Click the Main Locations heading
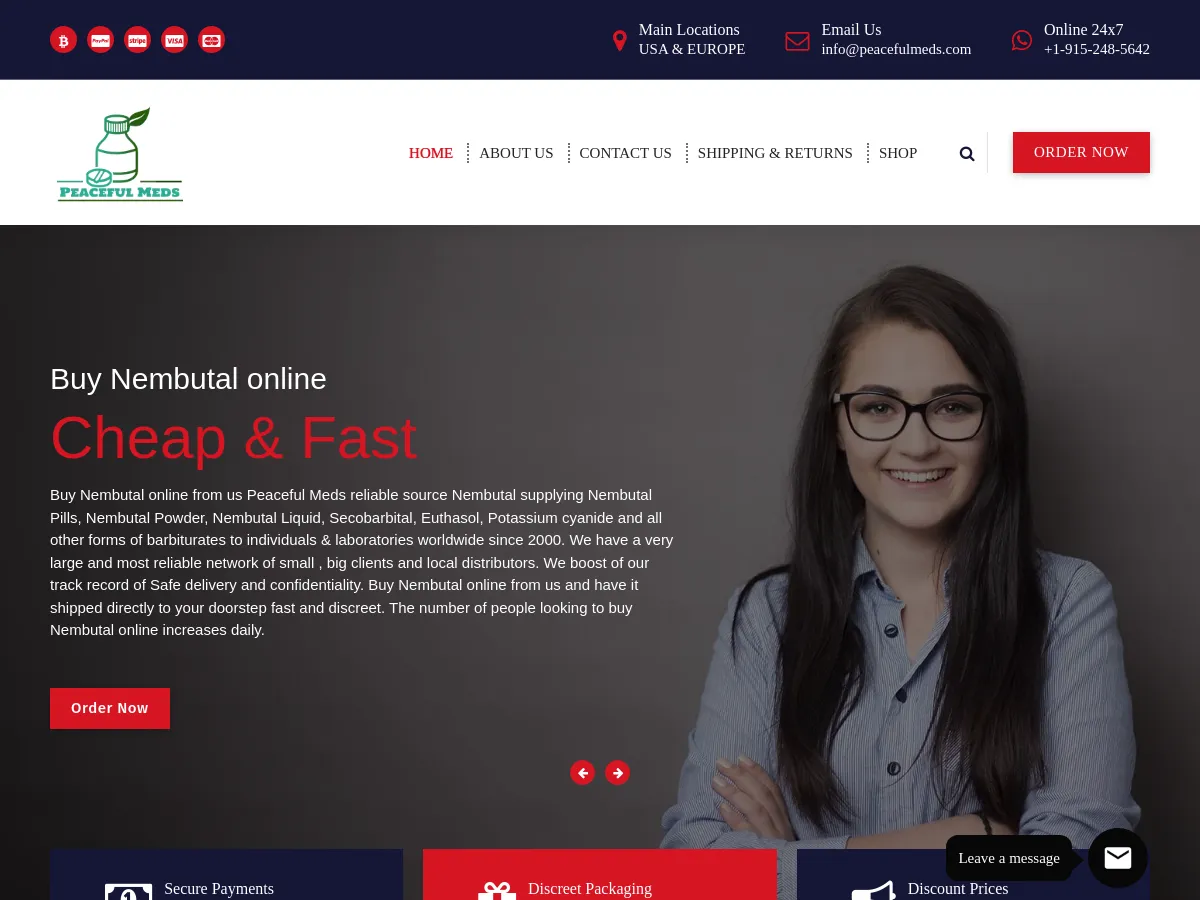The height and width of the screenshot is (900, 1200). (x=689, y=30)
